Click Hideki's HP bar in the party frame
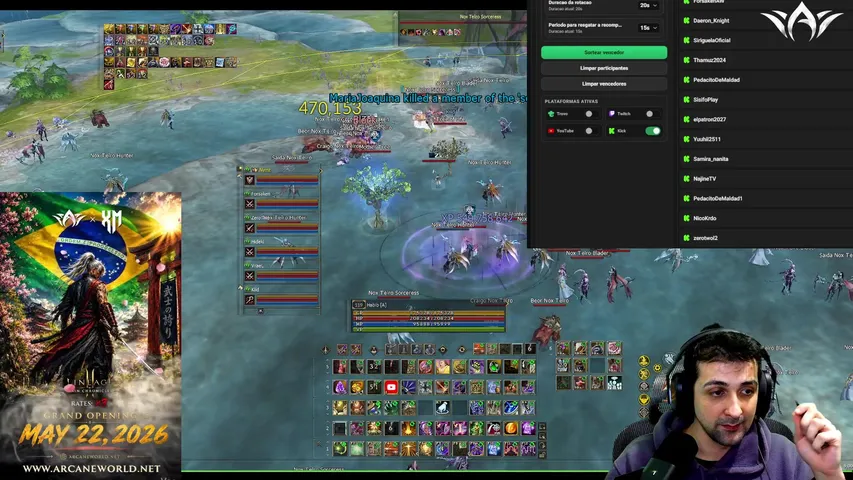853x480 pixels. [x=287, y=251]
